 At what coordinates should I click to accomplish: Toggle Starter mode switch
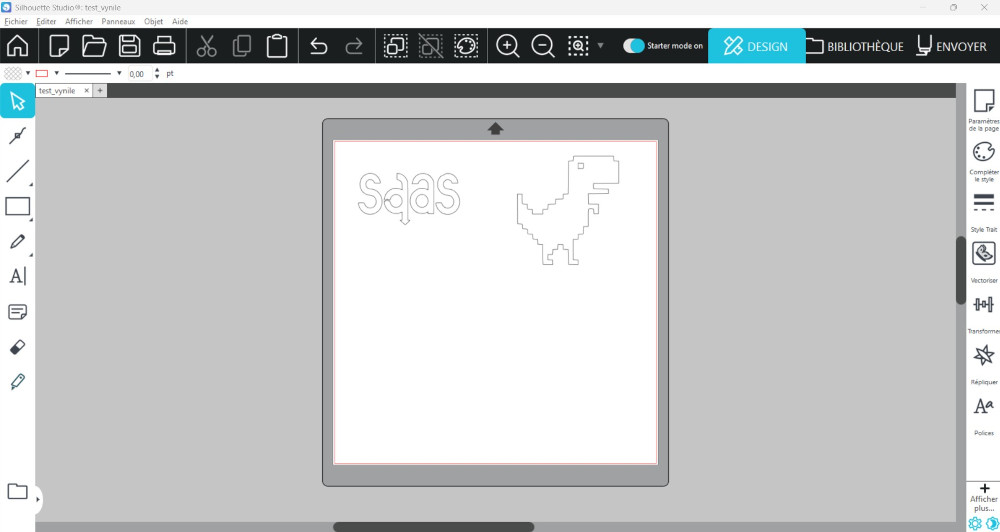click(x=633, y=46)
